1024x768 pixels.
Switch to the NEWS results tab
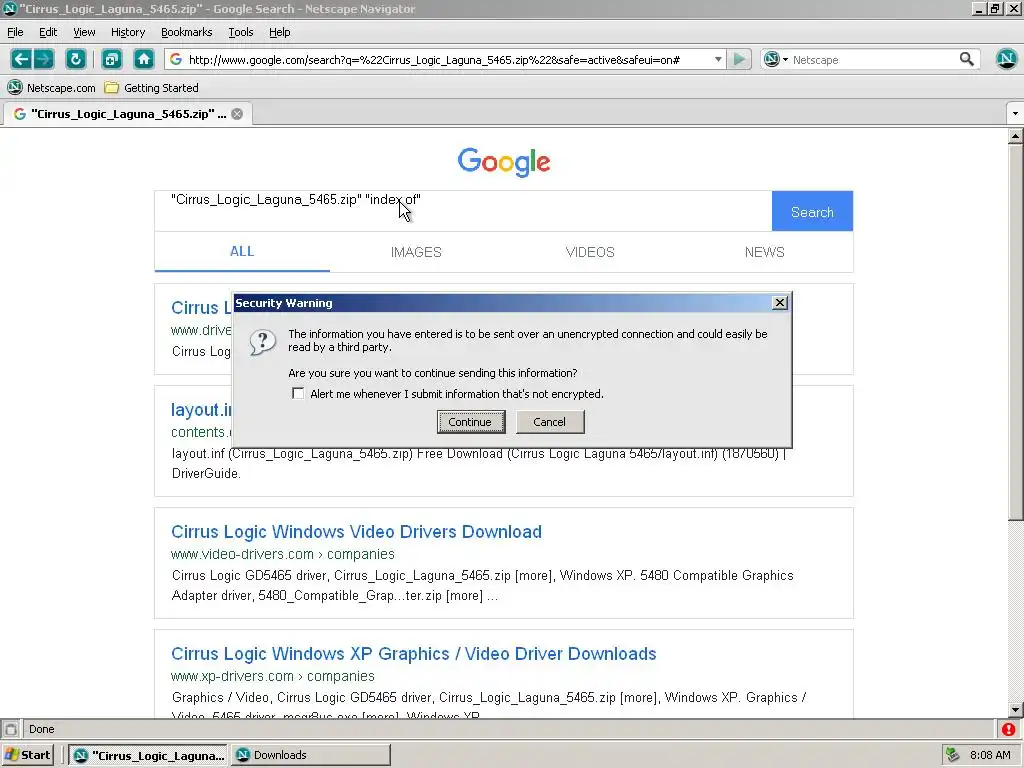pyautogui.click(x=764, y=252)
